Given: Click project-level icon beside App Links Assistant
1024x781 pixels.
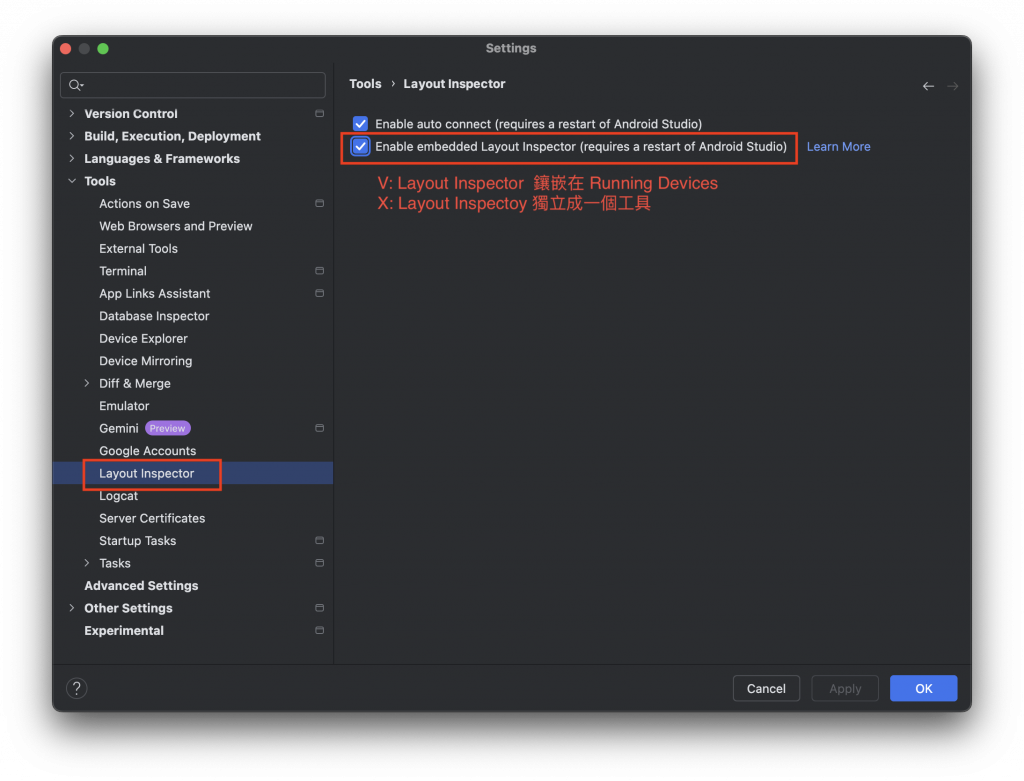Looking at the screenshot, I should [x=319, y=293].
